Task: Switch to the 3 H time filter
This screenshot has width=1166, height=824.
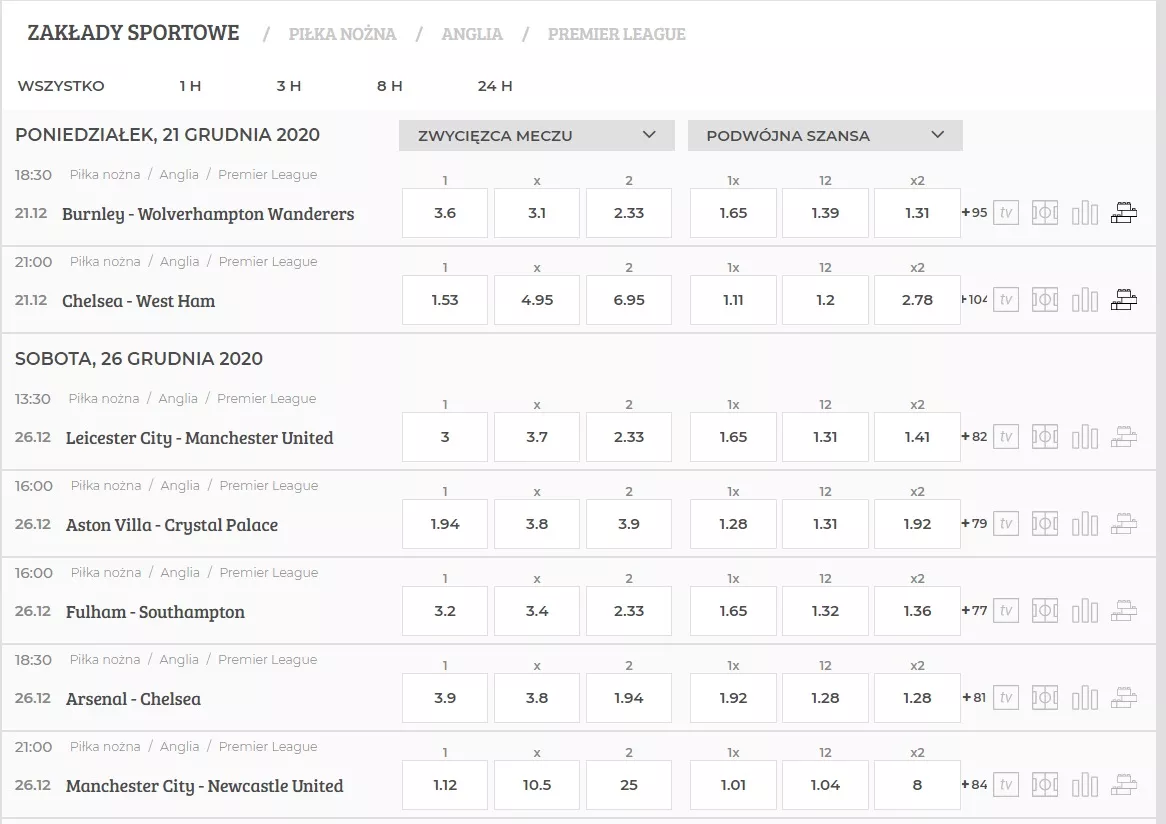Action: click(x=288, y=86)
